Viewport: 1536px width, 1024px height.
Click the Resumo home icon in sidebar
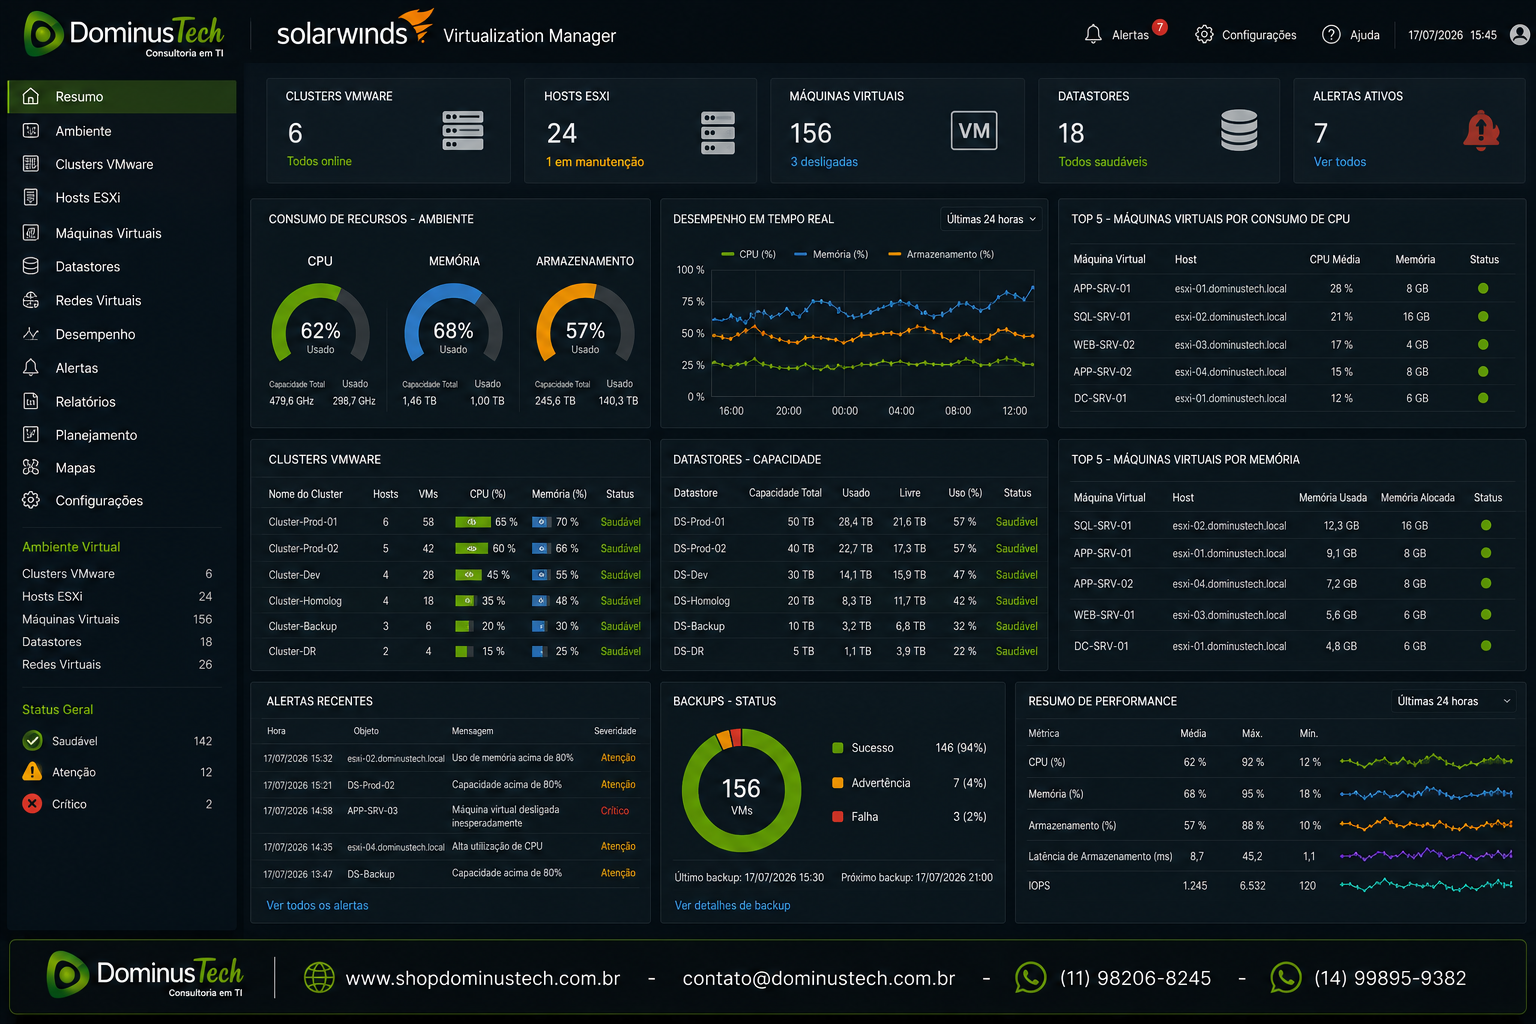(31, 96)
